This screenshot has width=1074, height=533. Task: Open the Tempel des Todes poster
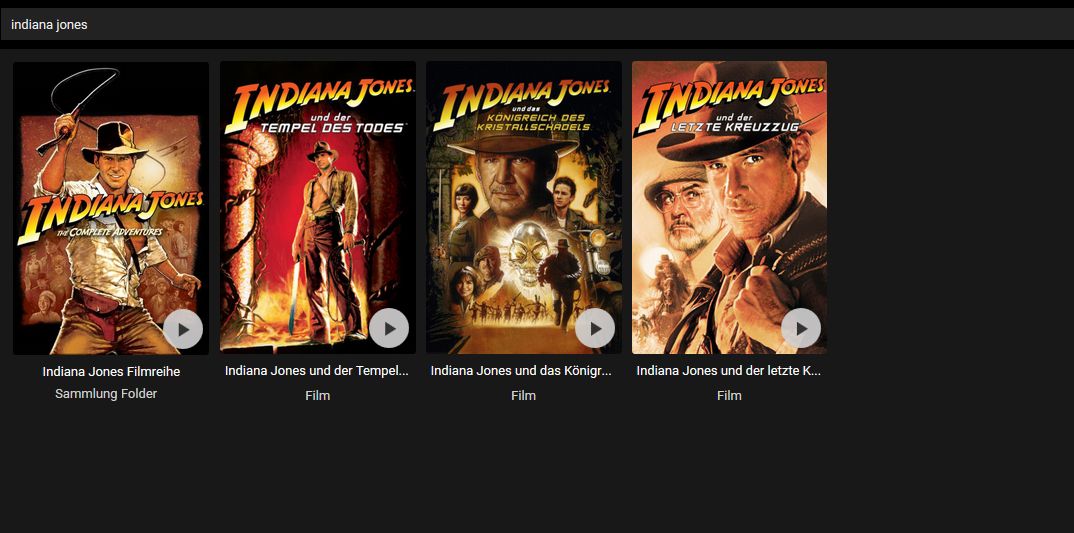pyautogui.click(x=318, y=208)
